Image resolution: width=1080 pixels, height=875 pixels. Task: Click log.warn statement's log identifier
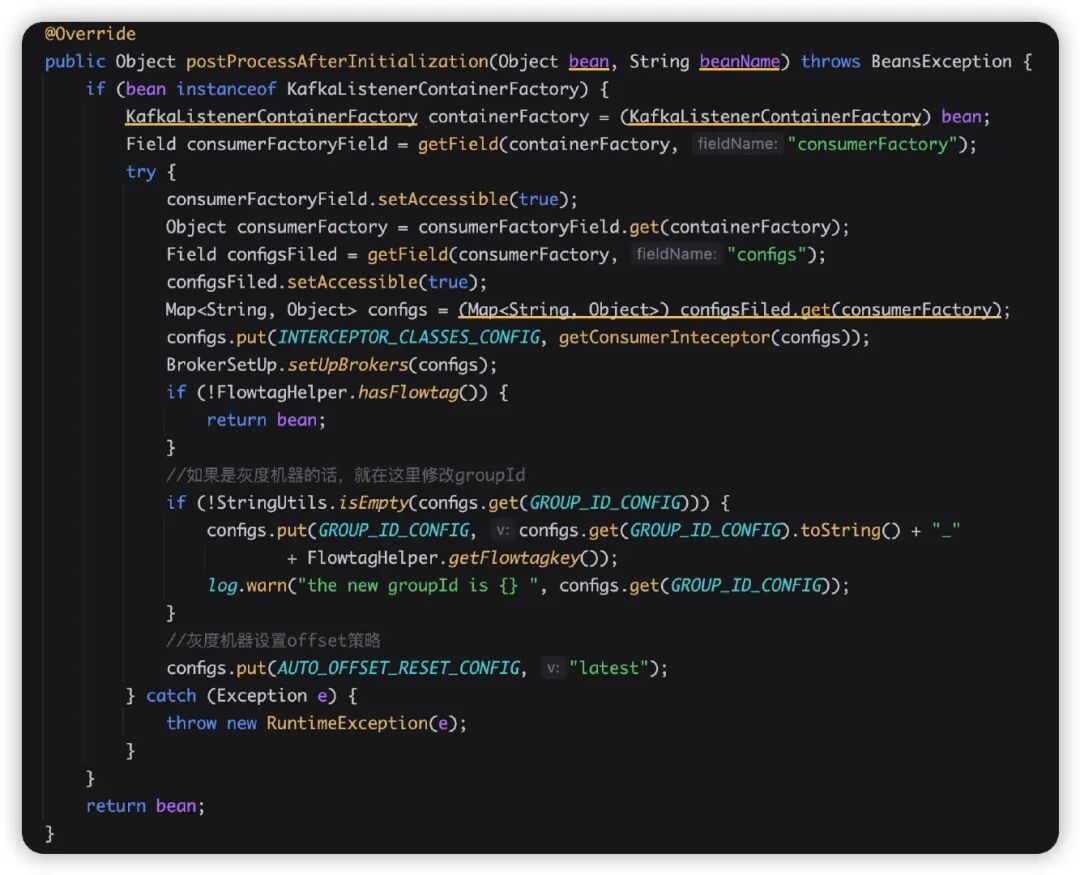tap(222, 585)
